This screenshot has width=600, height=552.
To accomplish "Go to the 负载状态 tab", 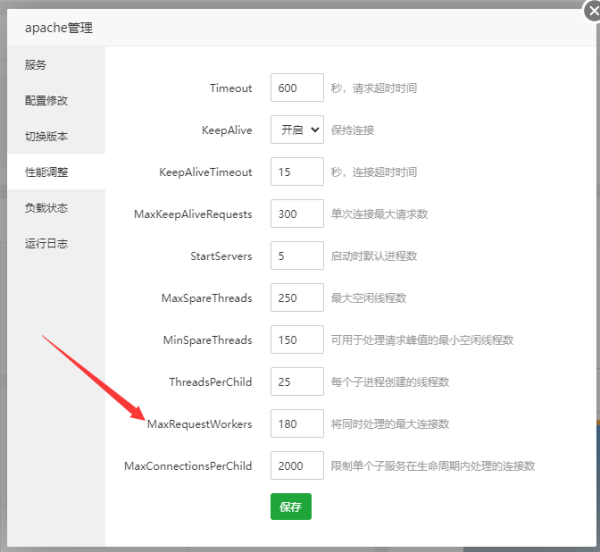I will tap(46, 208).
